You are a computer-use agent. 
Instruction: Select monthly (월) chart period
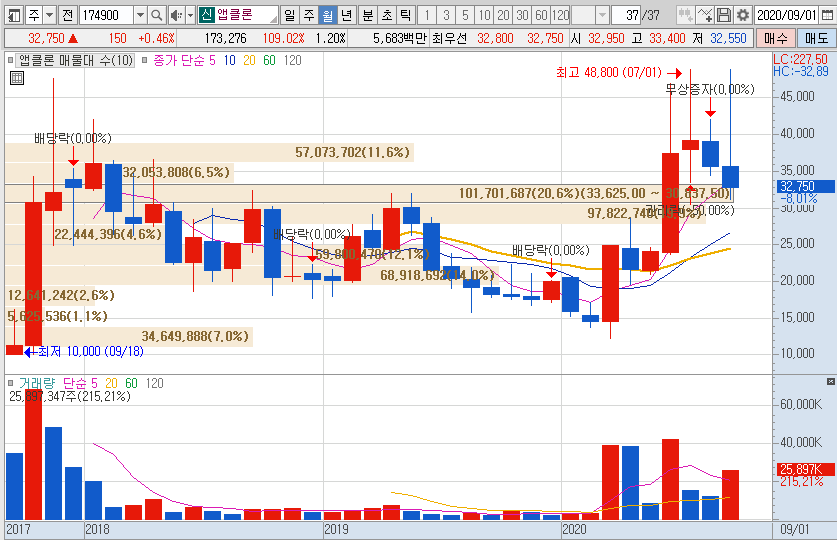pos(327,15)
